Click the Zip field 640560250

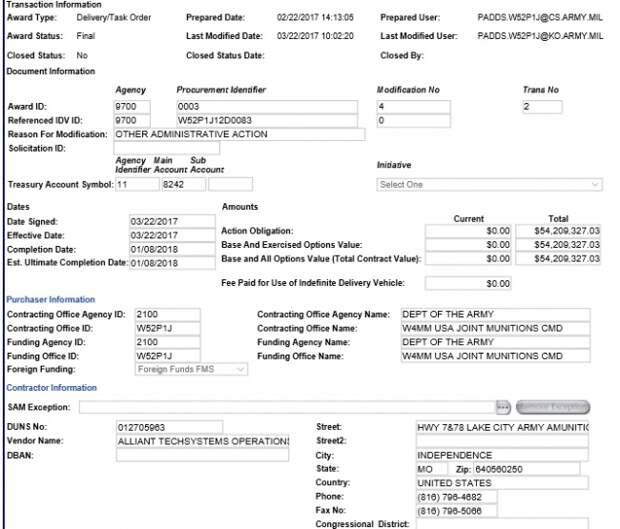point(527,469)
